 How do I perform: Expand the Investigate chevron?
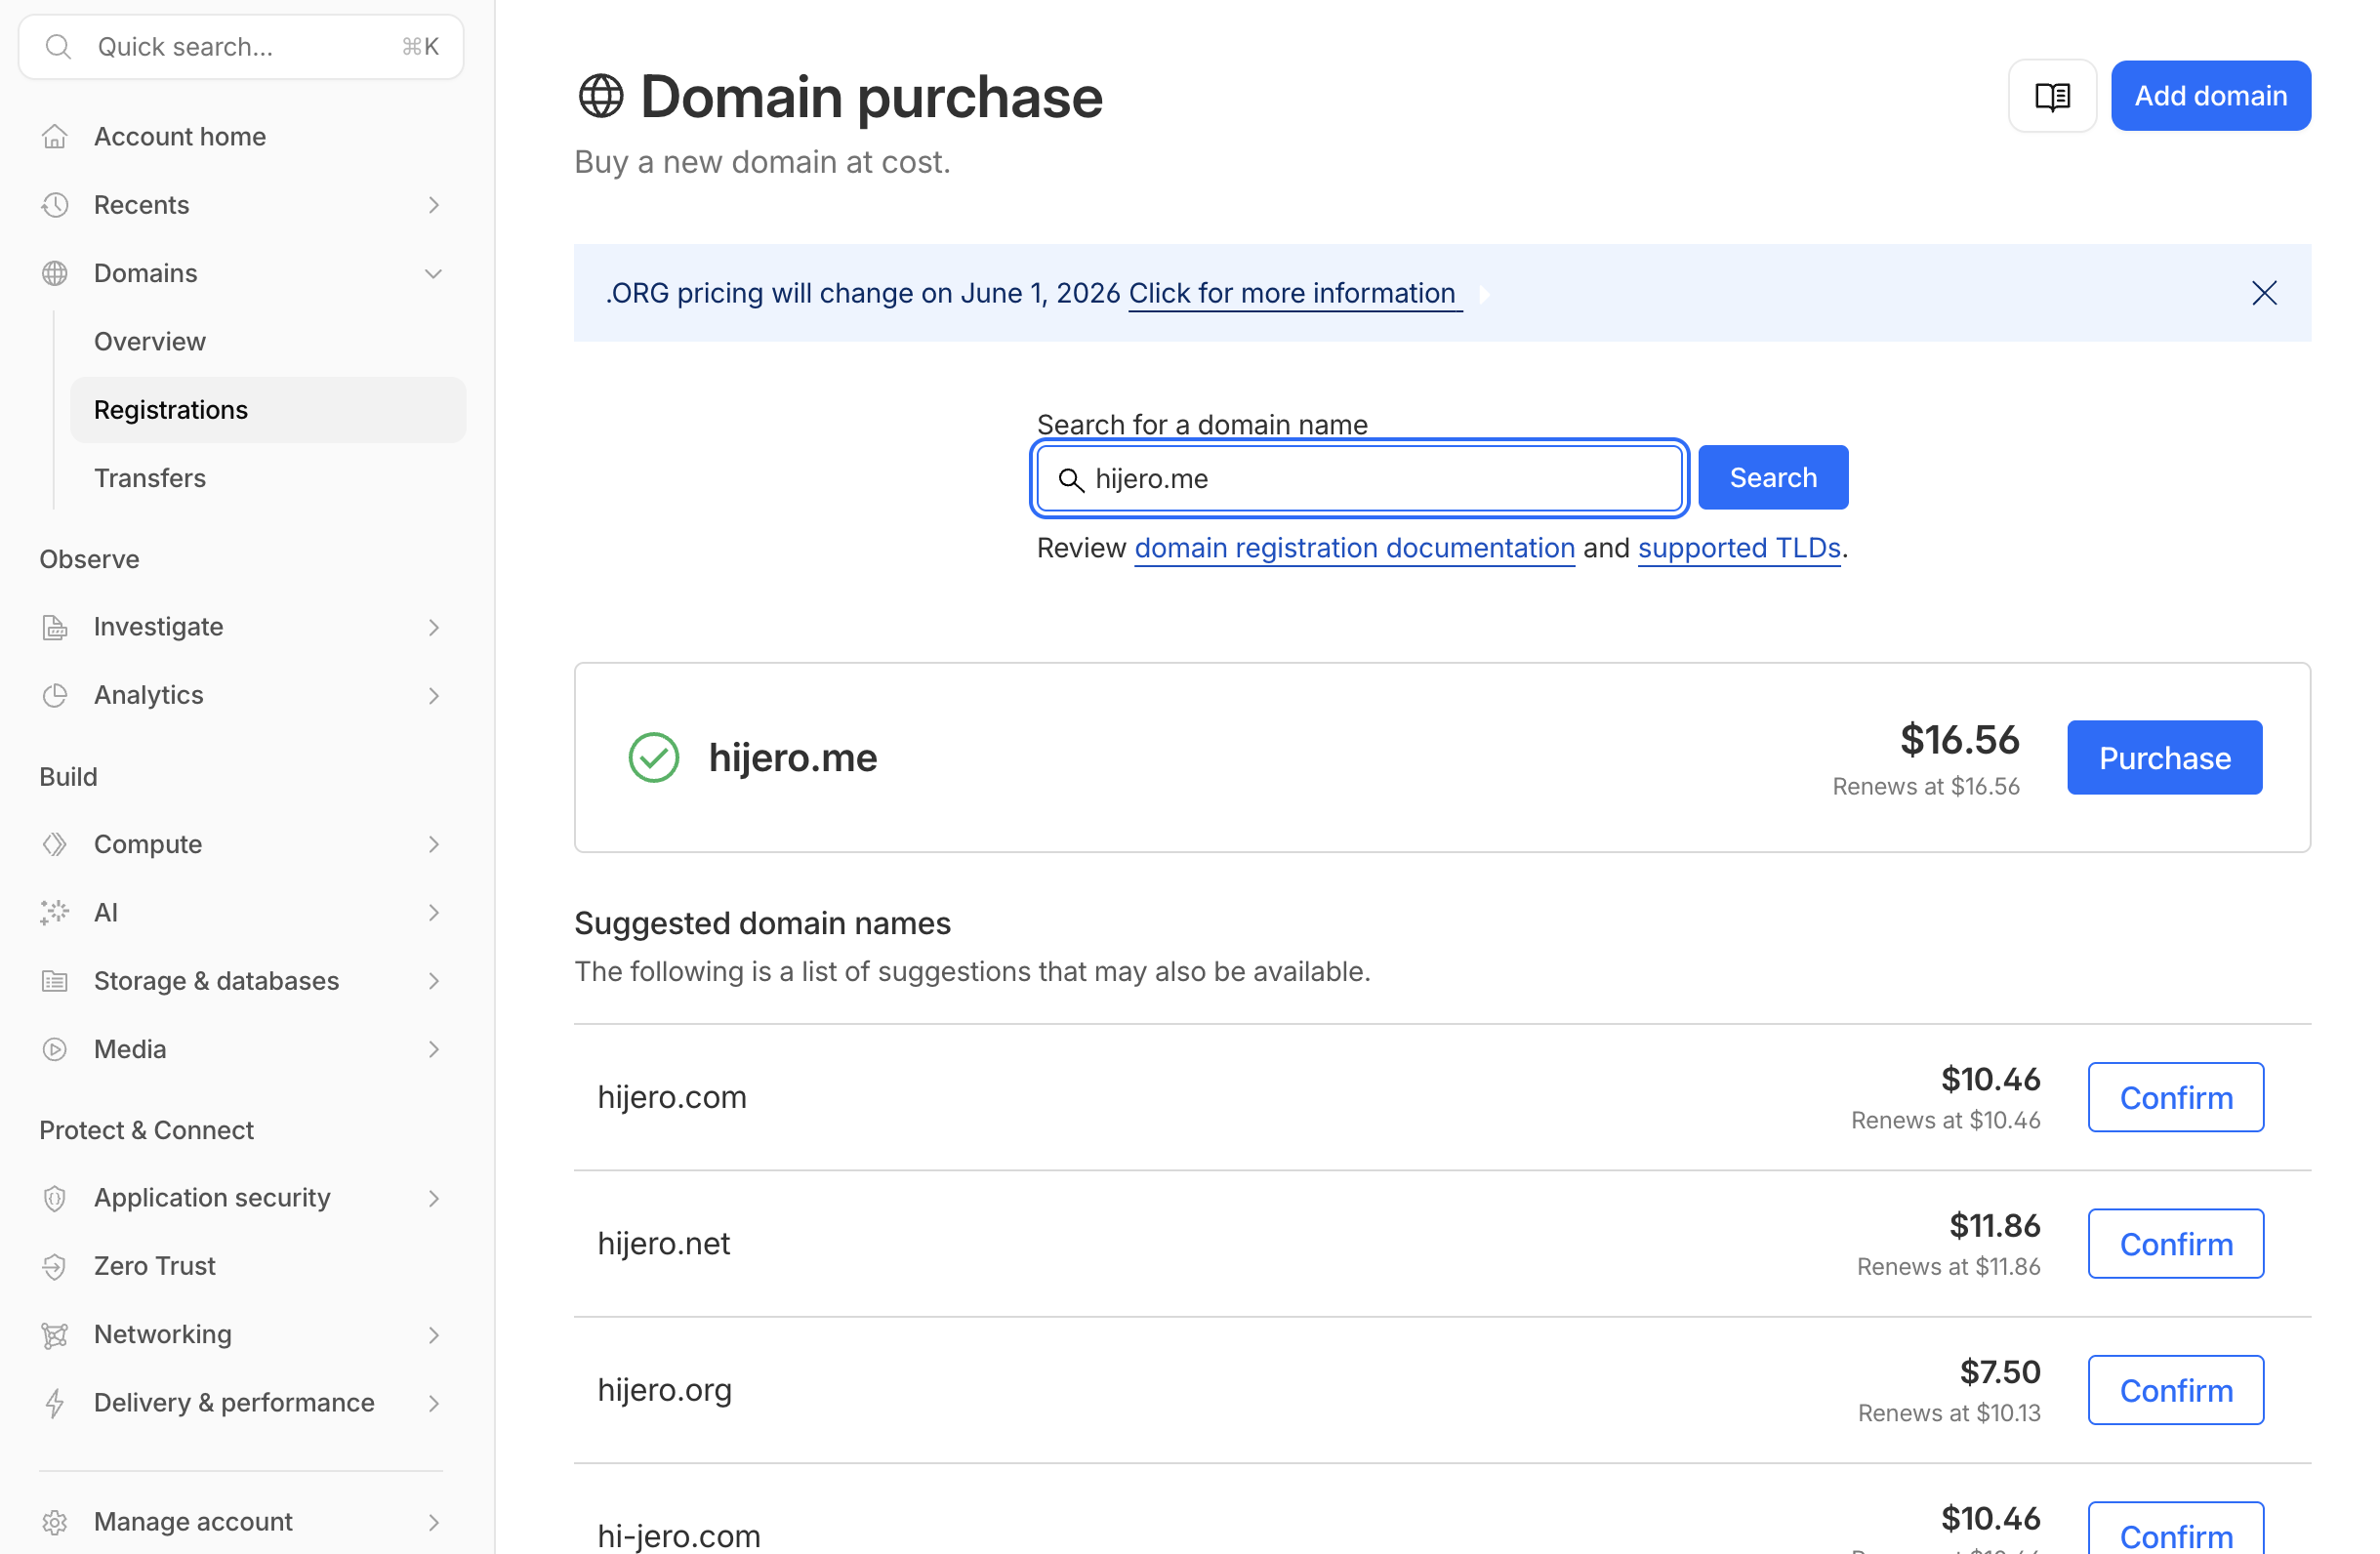pyautogui.click(x=433, y=627)
